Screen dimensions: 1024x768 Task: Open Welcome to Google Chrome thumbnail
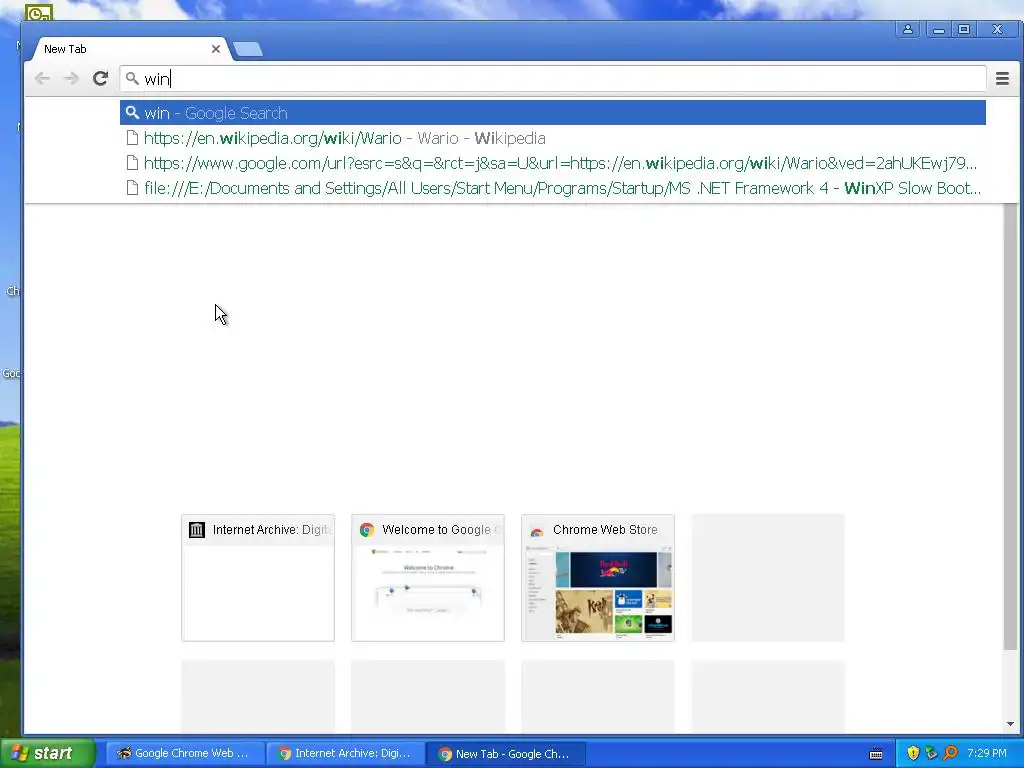(428, 578)
